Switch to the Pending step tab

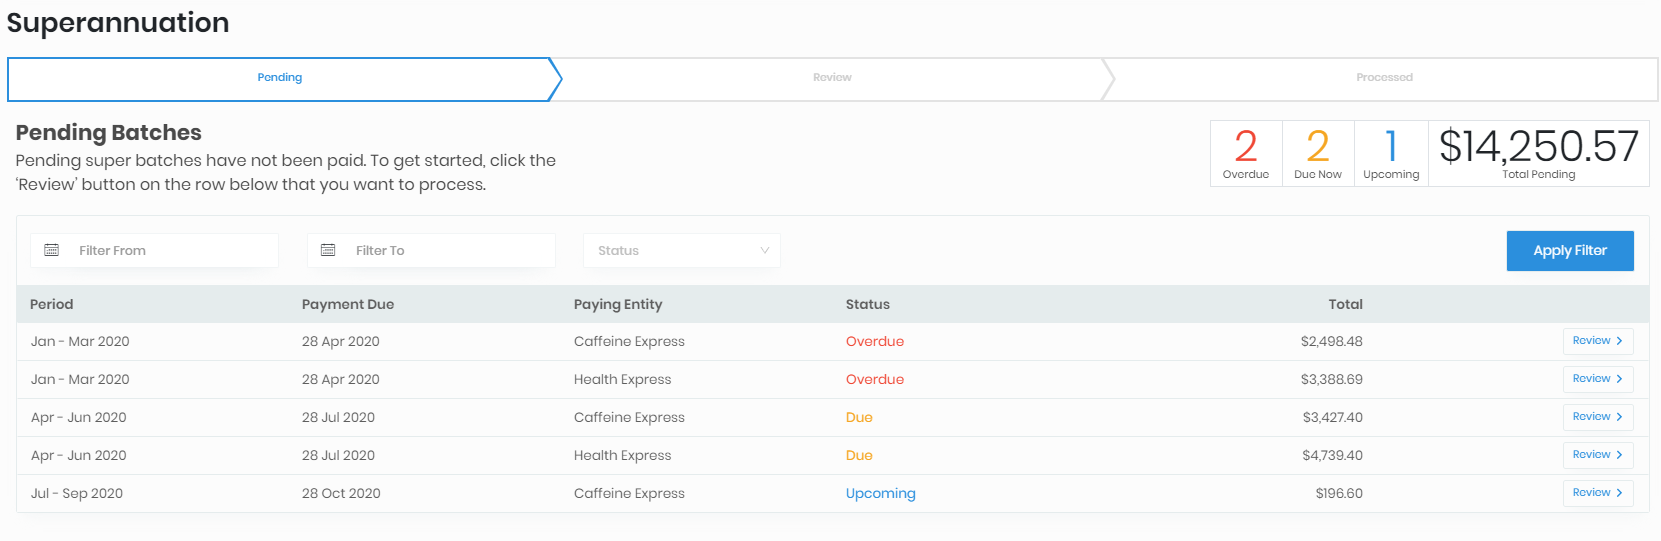coord(279,78)
